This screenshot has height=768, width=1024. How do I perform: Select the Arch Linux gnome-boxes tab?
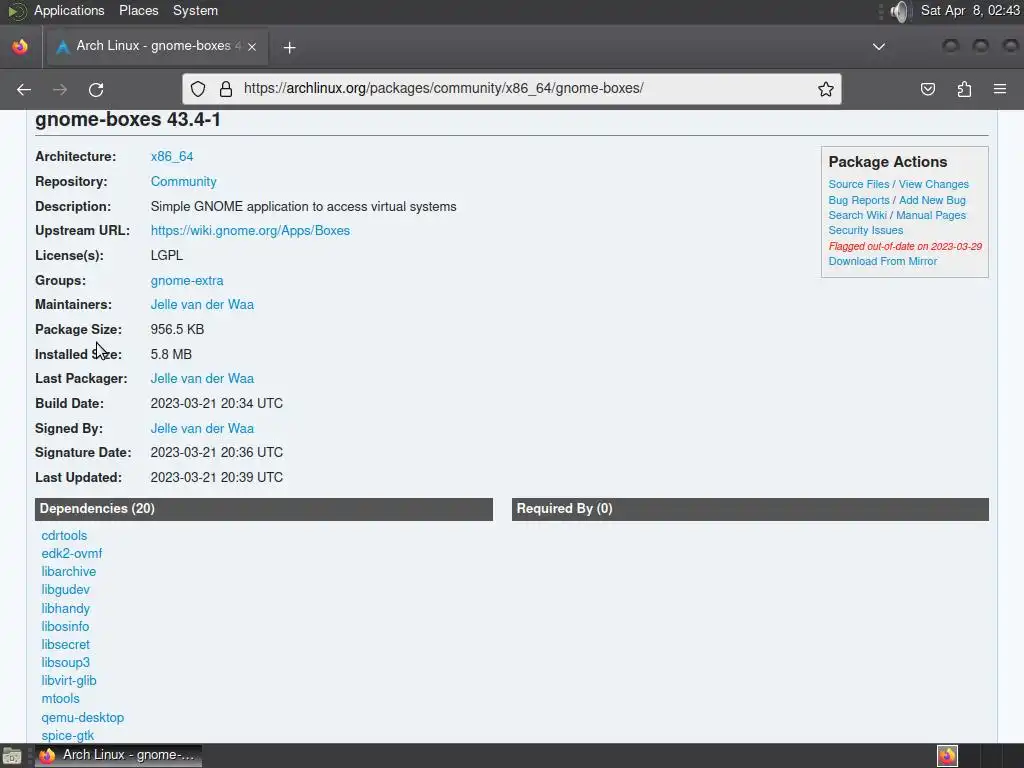tap(156, 46)
